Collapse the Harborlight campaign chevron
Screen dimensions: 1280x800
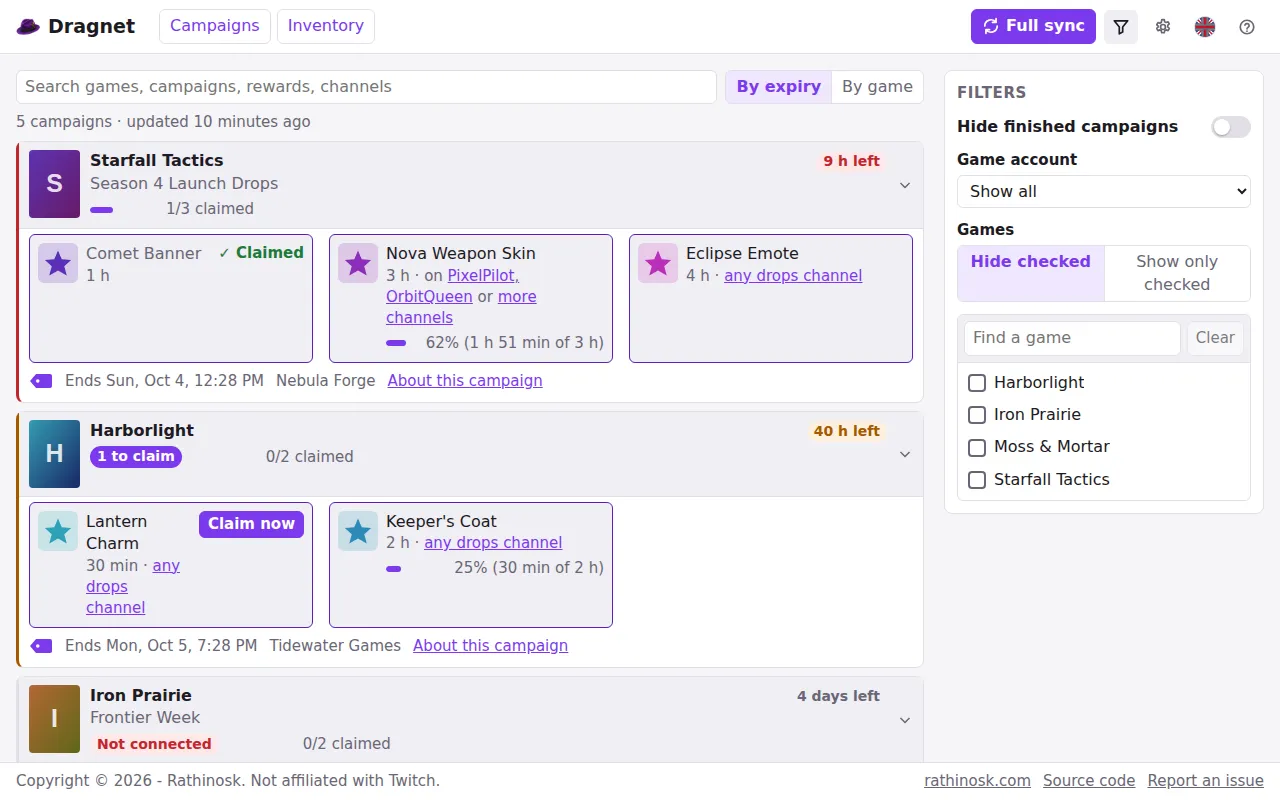coord(905,454)
